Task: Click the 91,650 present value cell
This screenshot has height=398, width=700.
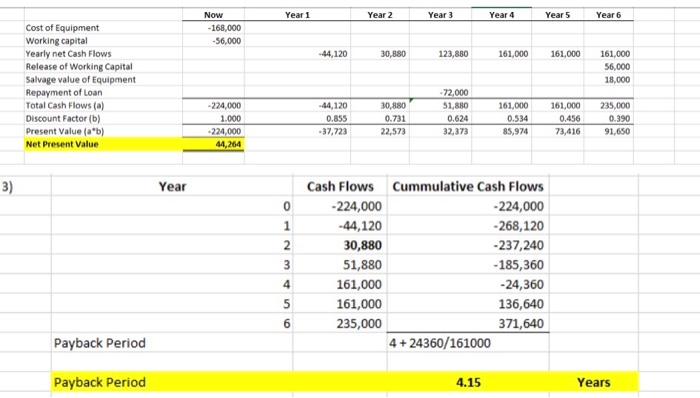Action: tap(617, 131)
